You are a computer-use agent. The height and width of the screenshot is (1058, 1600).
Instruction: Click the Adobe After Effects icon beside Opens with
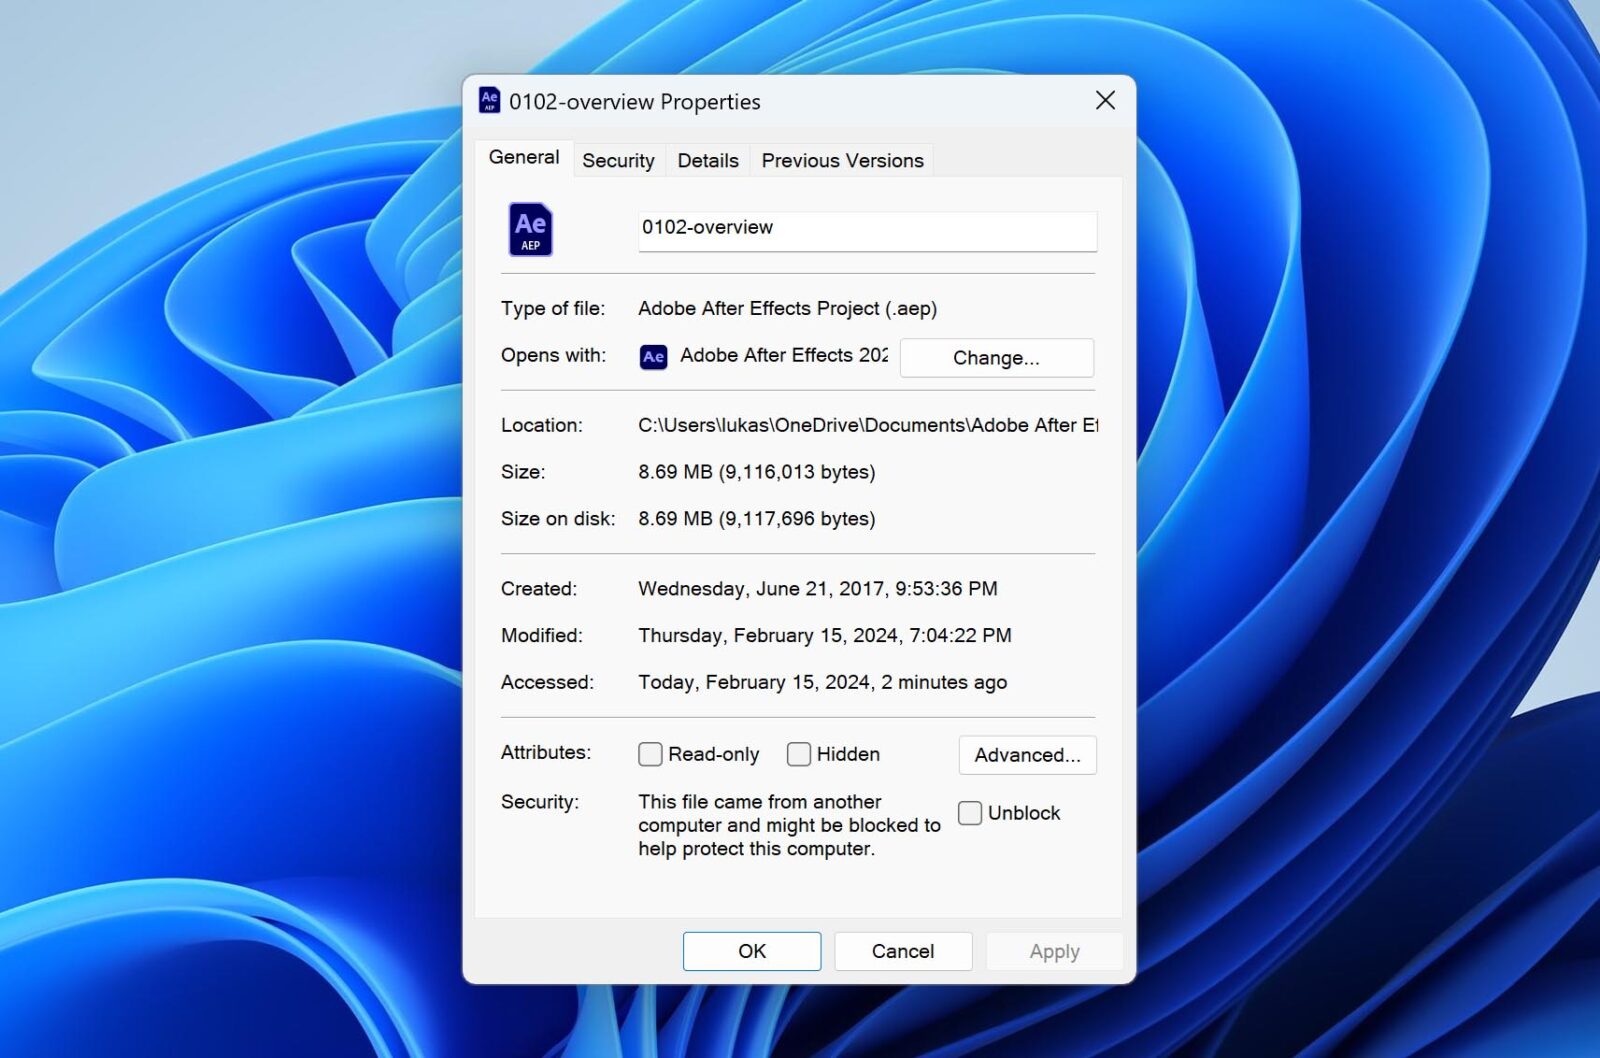click(x=652, y=356)
